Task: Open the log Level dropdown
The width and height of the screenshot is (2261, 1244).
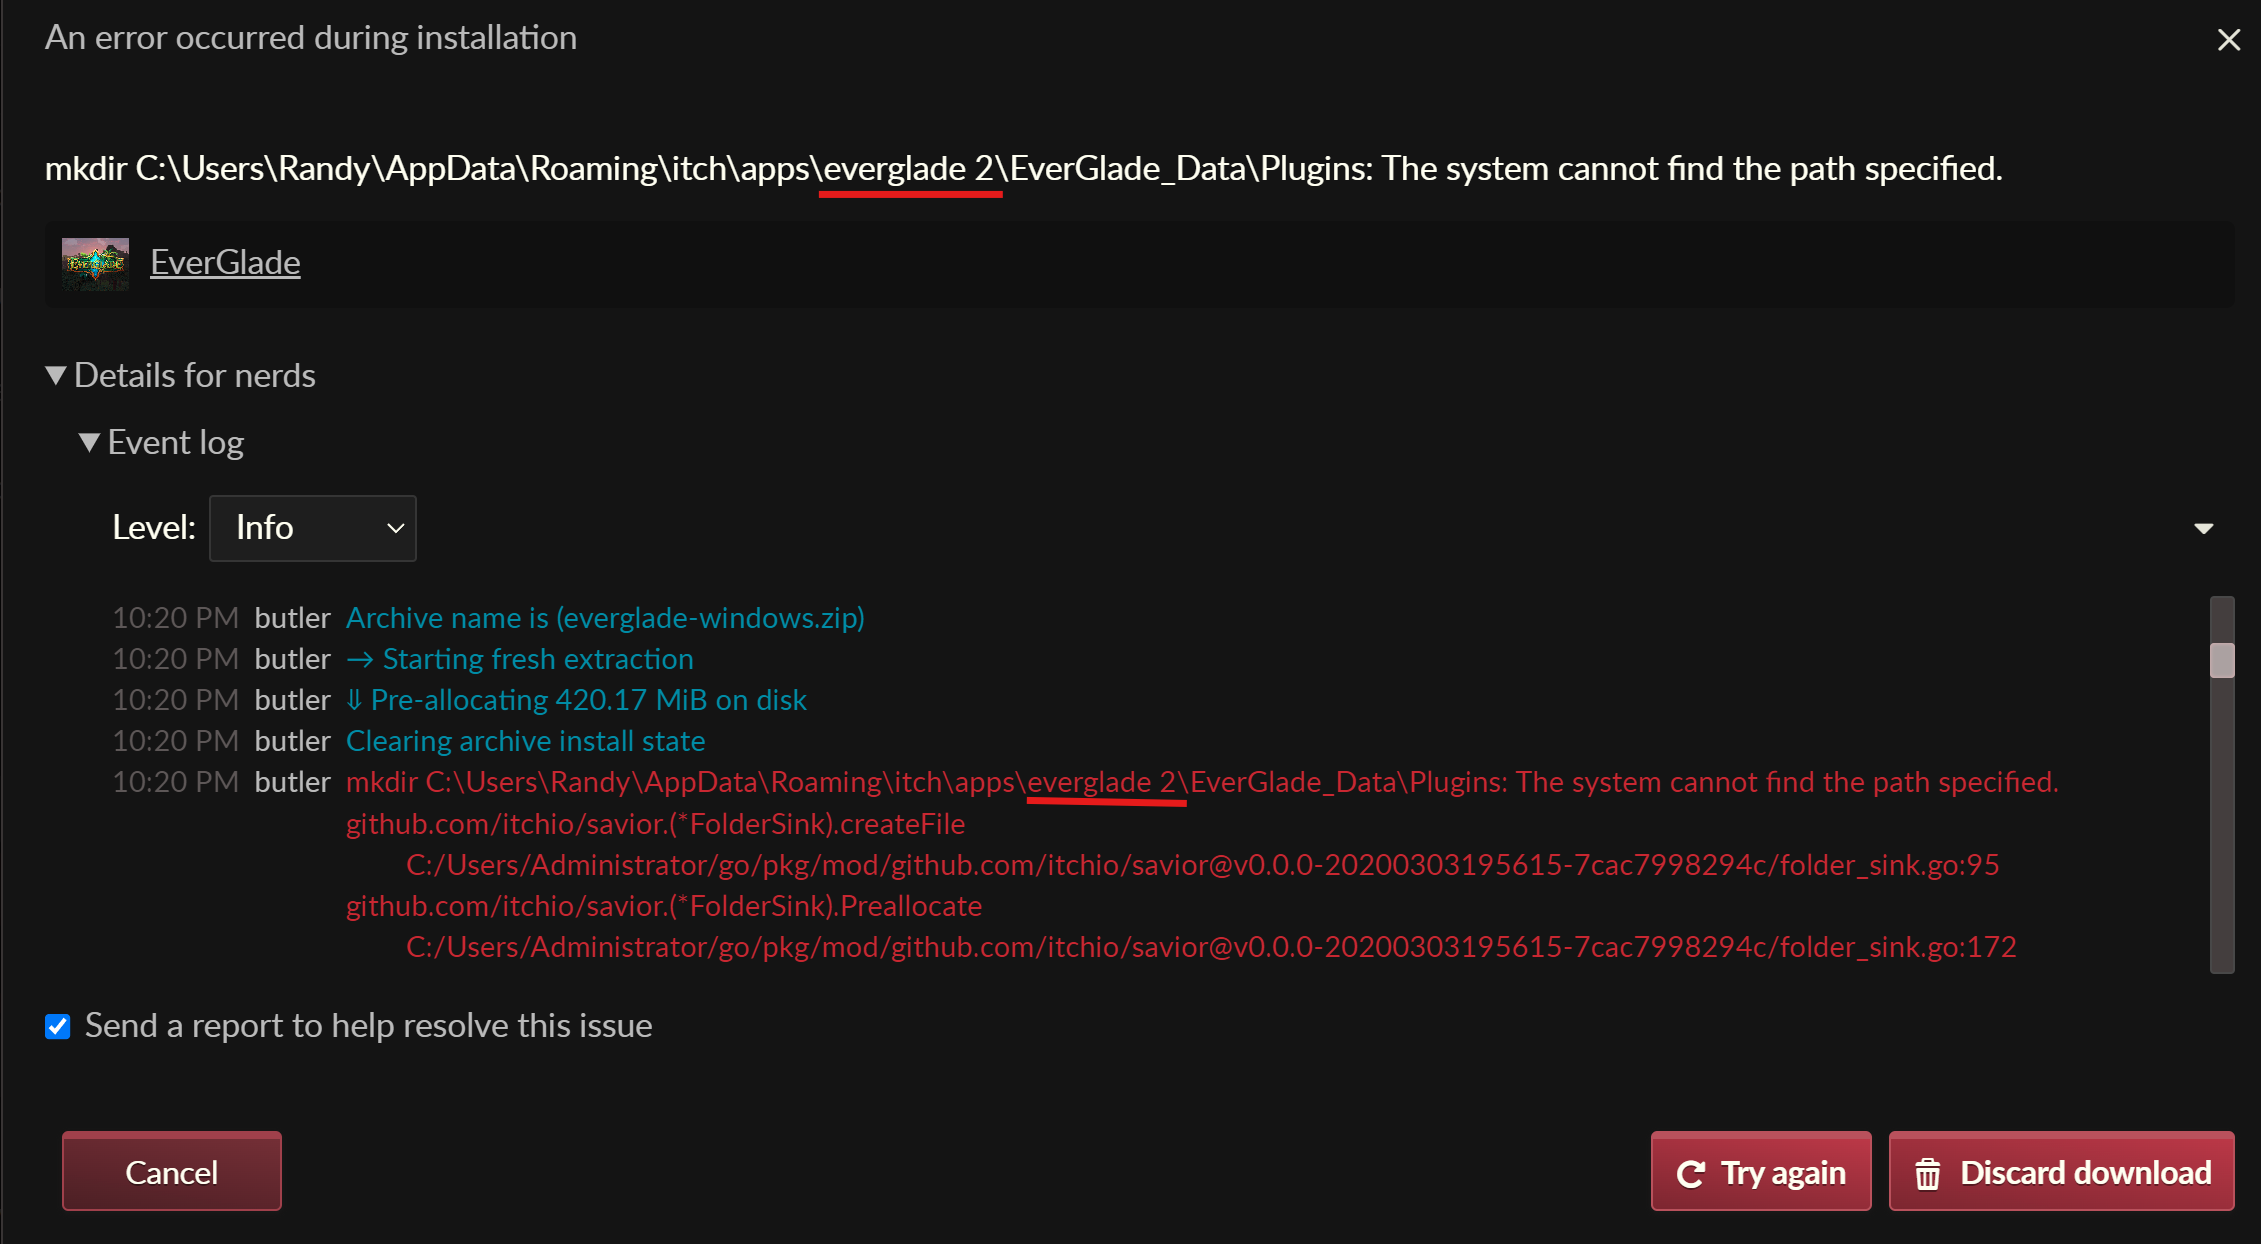Action: click(313, 528)
